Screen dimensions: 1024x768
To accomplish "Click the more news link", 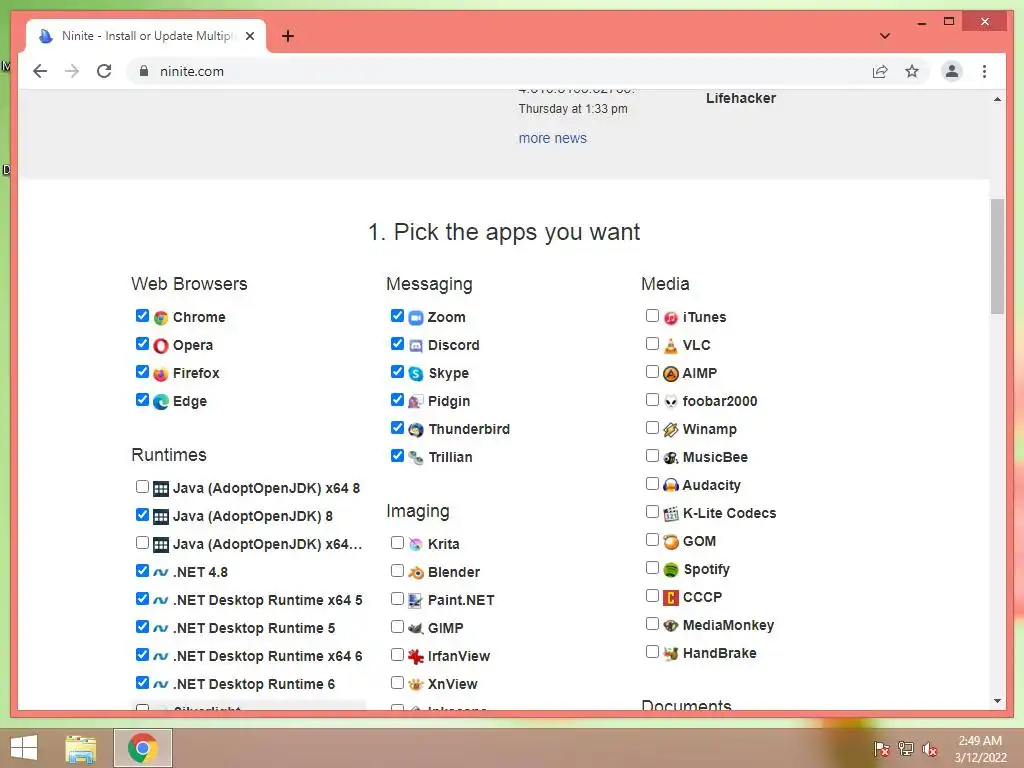I will [552, 138].
